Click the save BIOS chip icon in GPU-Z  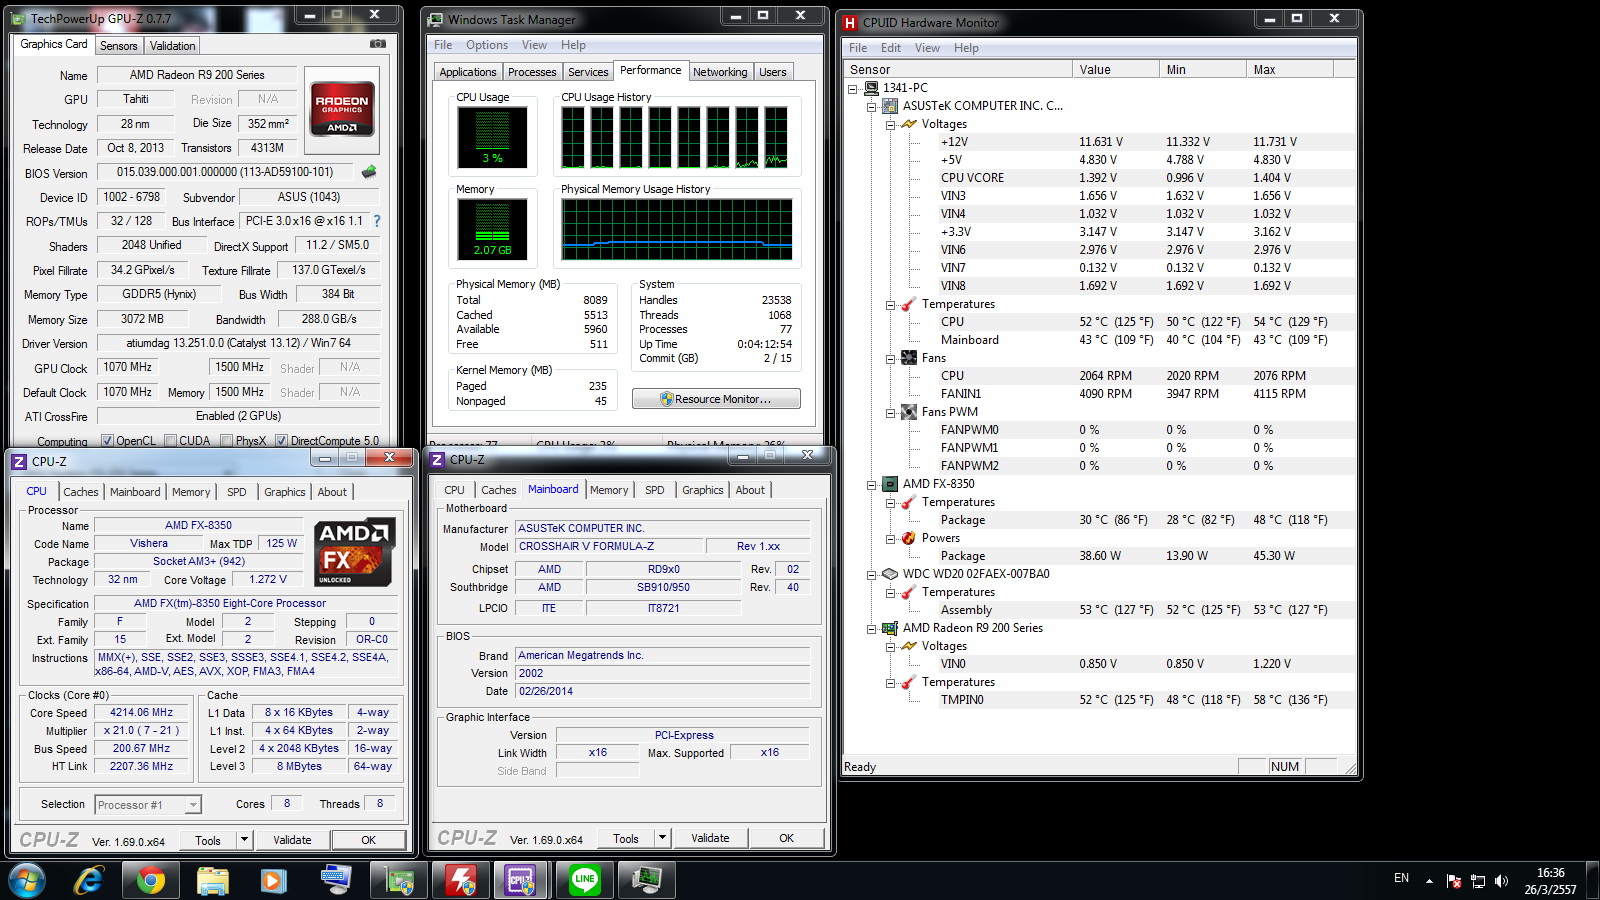point(369,172)
